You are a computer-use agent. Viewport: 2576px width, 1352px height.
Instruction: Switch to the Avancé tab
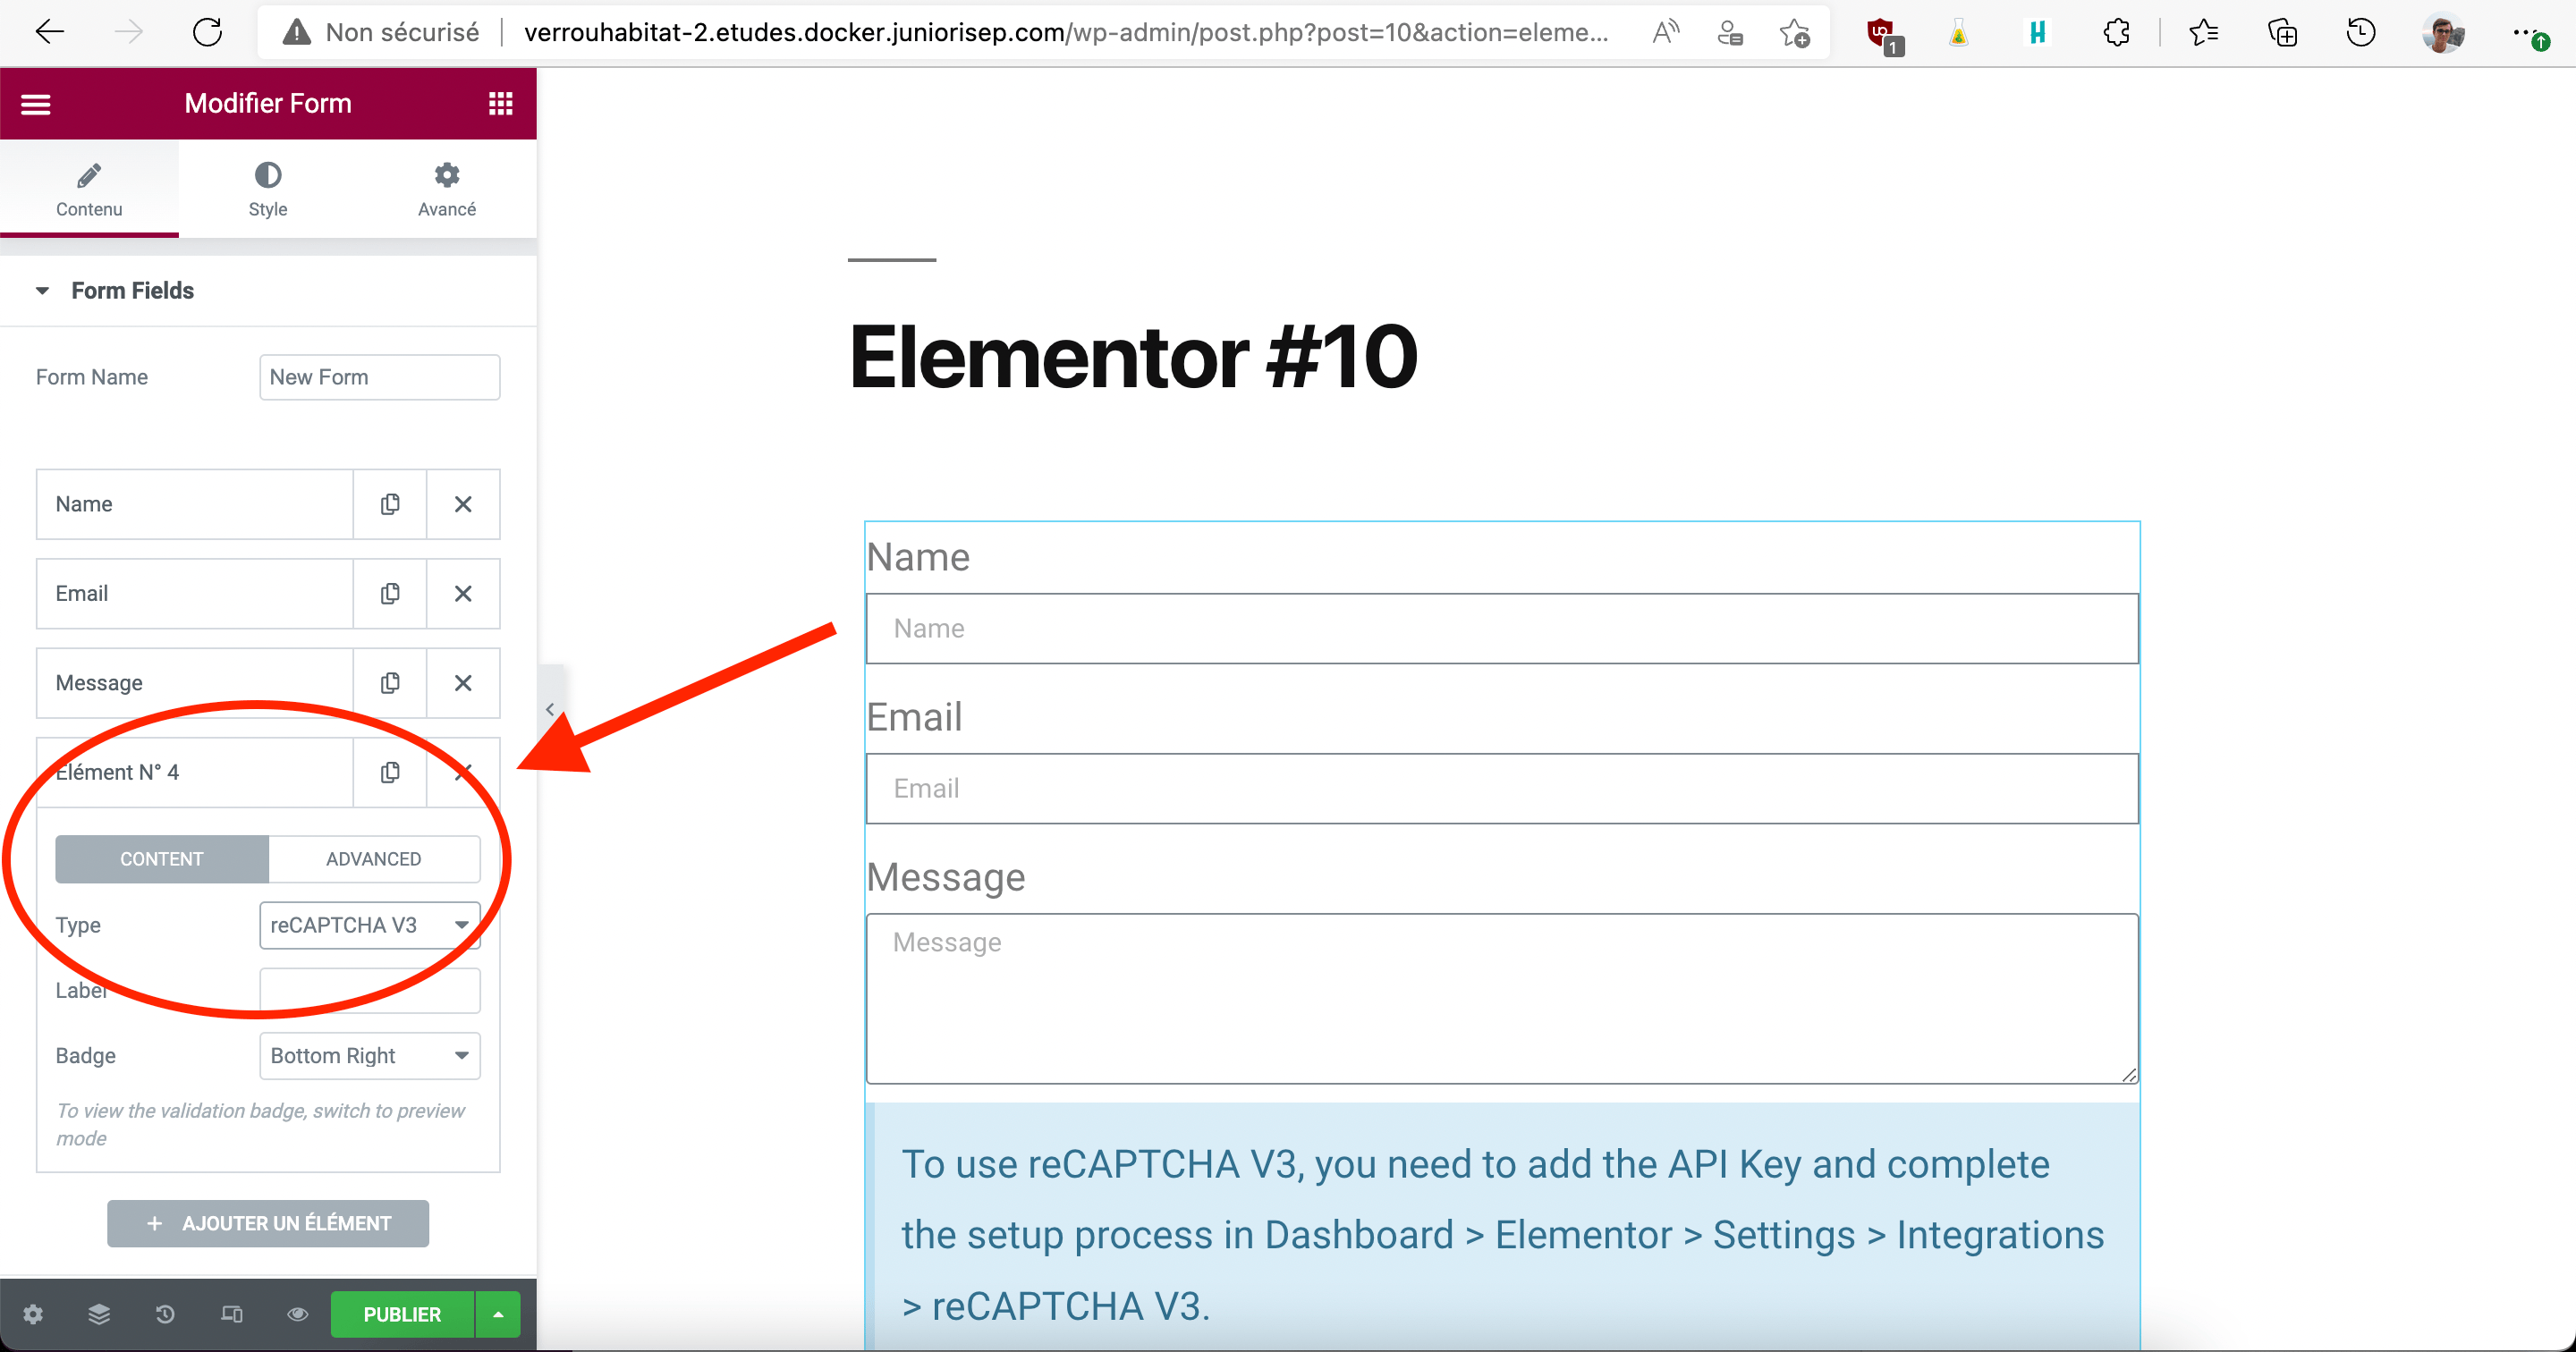(447, 189)
